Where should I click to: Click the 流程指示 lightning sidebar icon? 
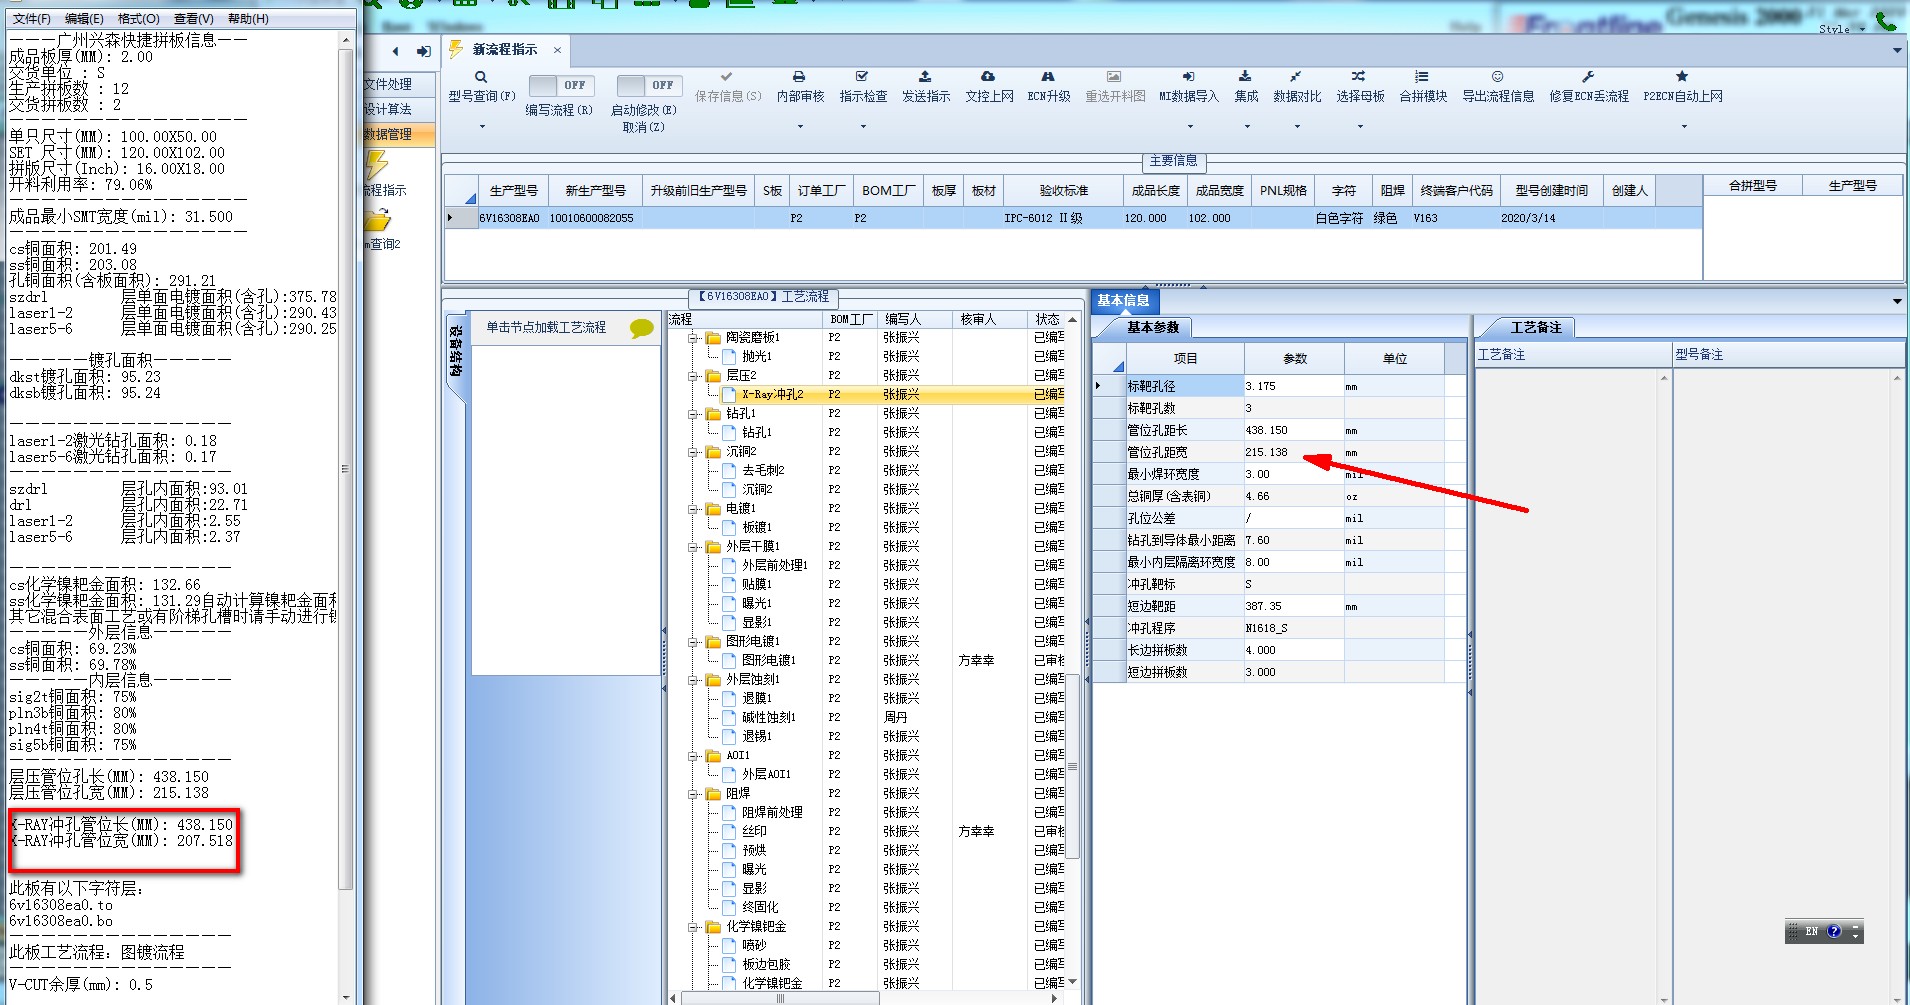coord(376,165)
